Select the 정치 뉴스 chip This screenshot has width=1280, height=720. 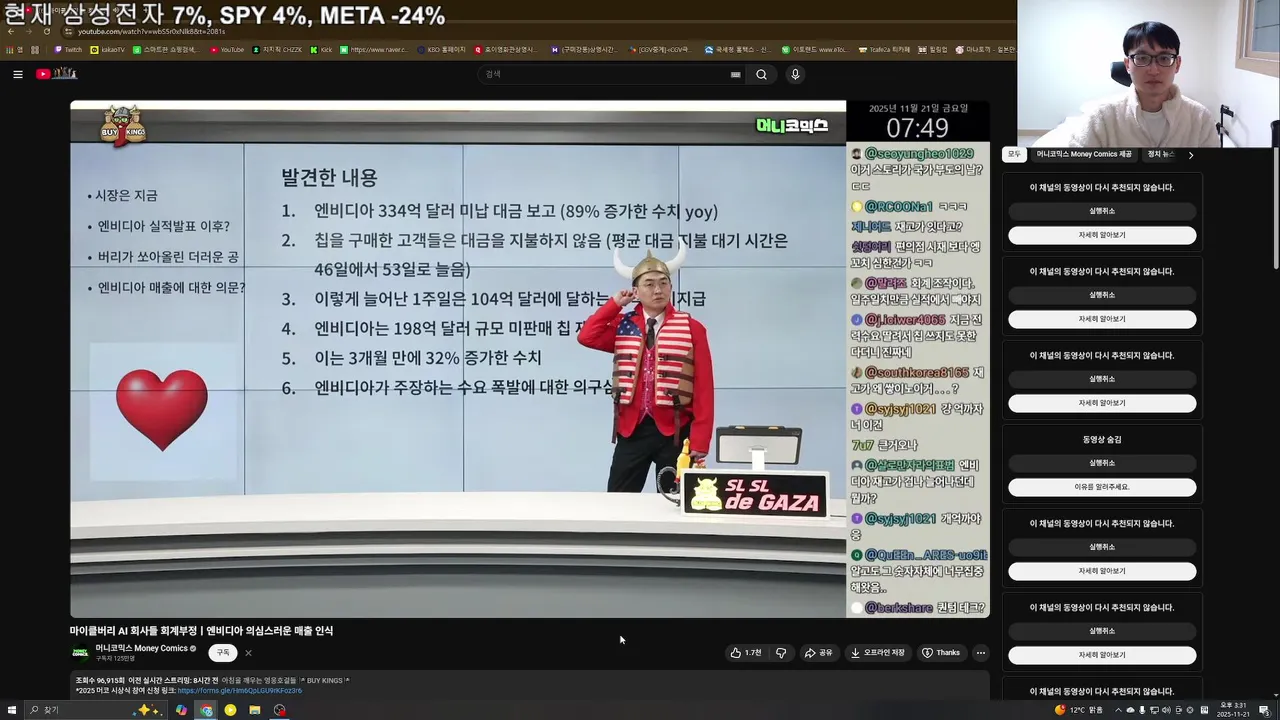coord(1161,154)
